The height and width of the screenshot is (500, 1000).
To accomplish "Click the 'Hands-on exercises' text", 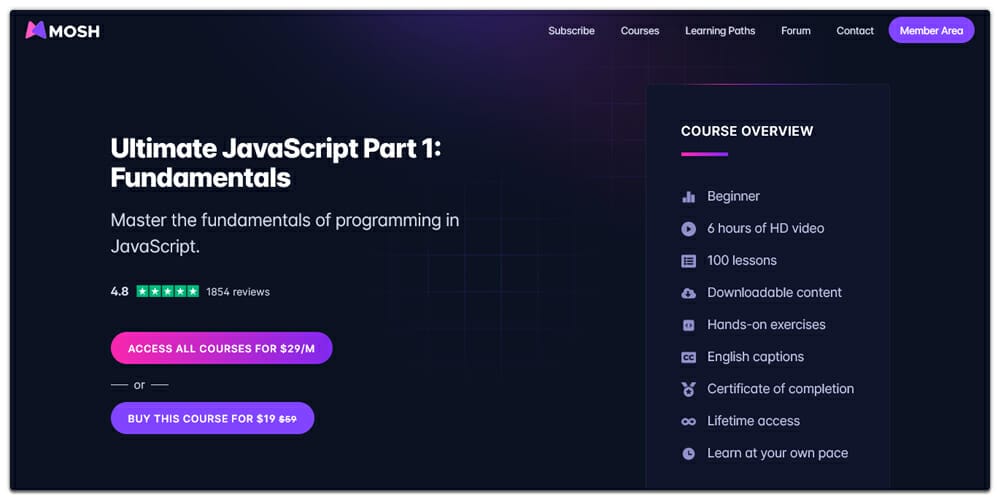I will pos(766,325).
